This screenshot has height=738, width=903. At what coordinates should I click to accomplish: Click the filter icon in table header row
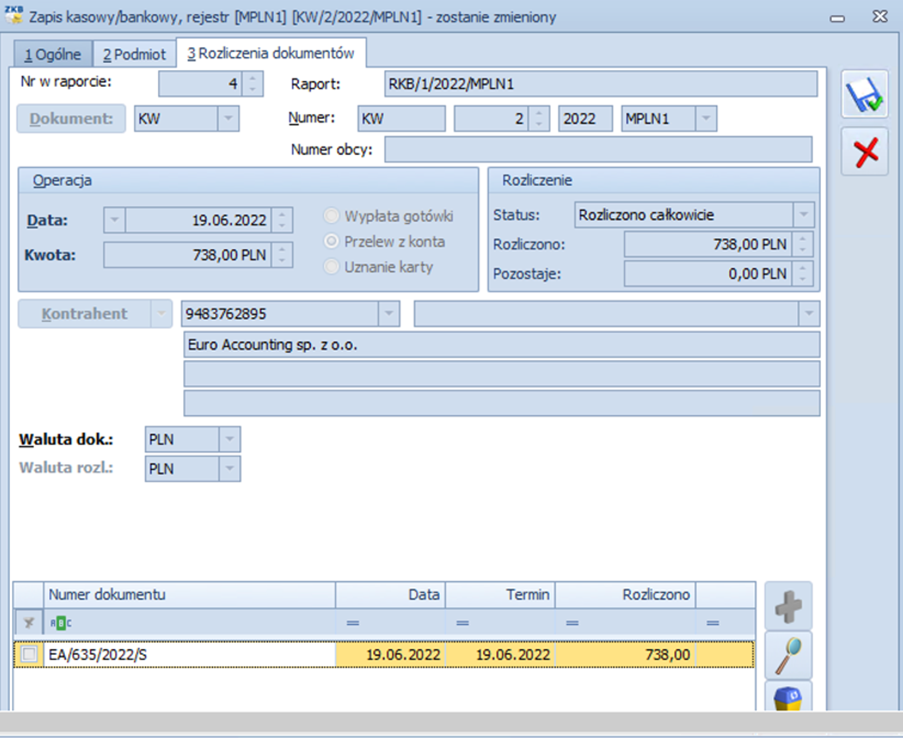pos(29,622)
